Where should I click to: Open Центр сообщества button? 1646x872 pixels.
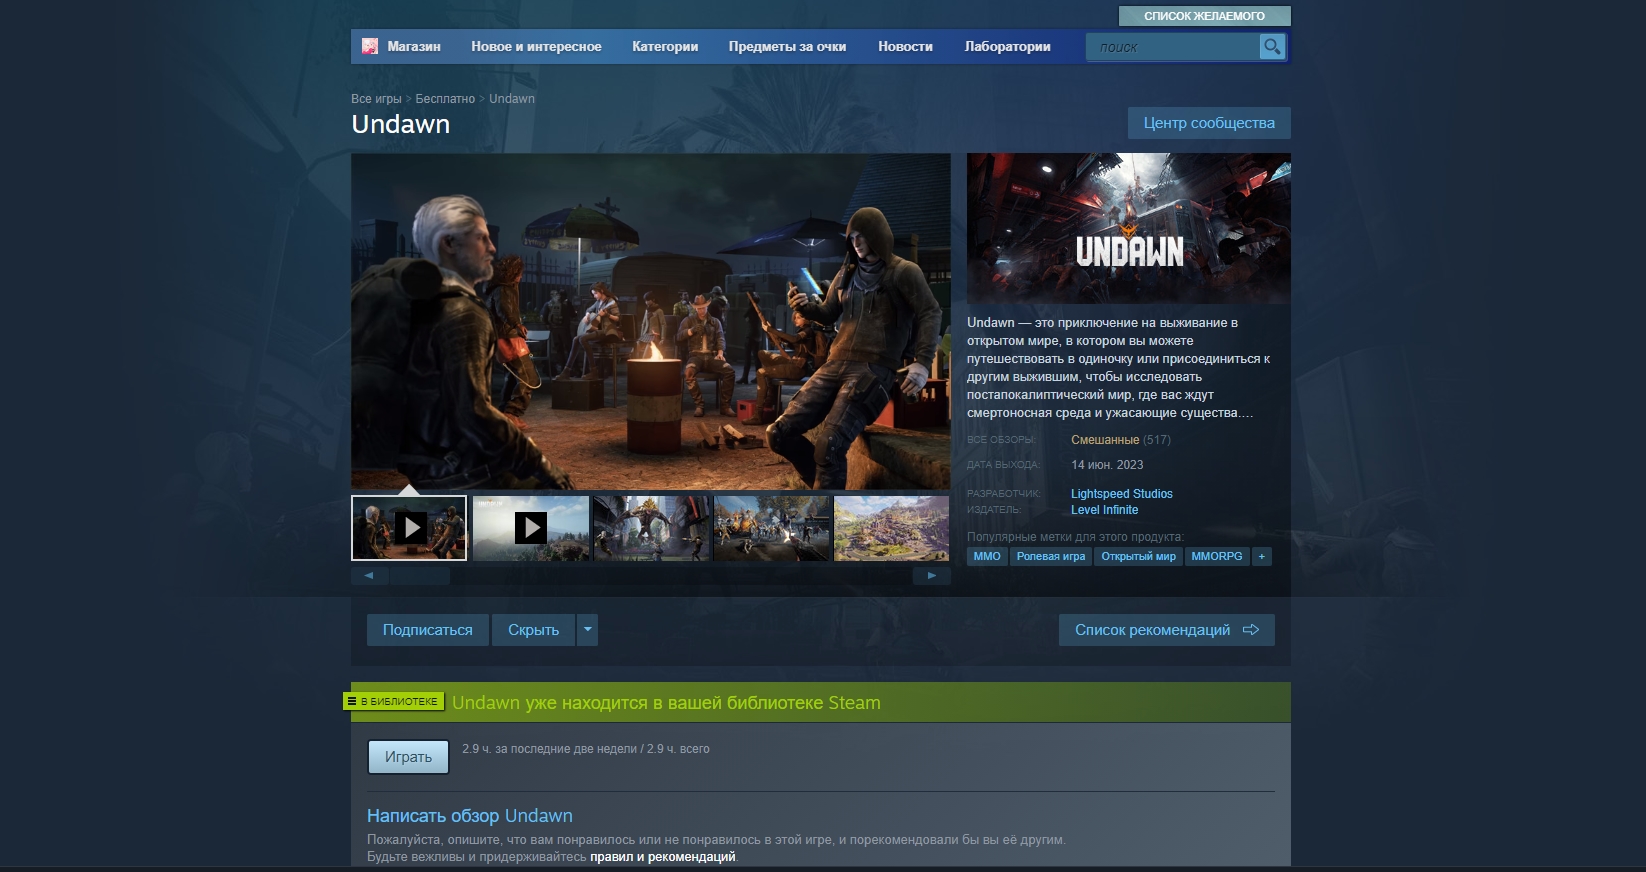[x=1209, y=123]
